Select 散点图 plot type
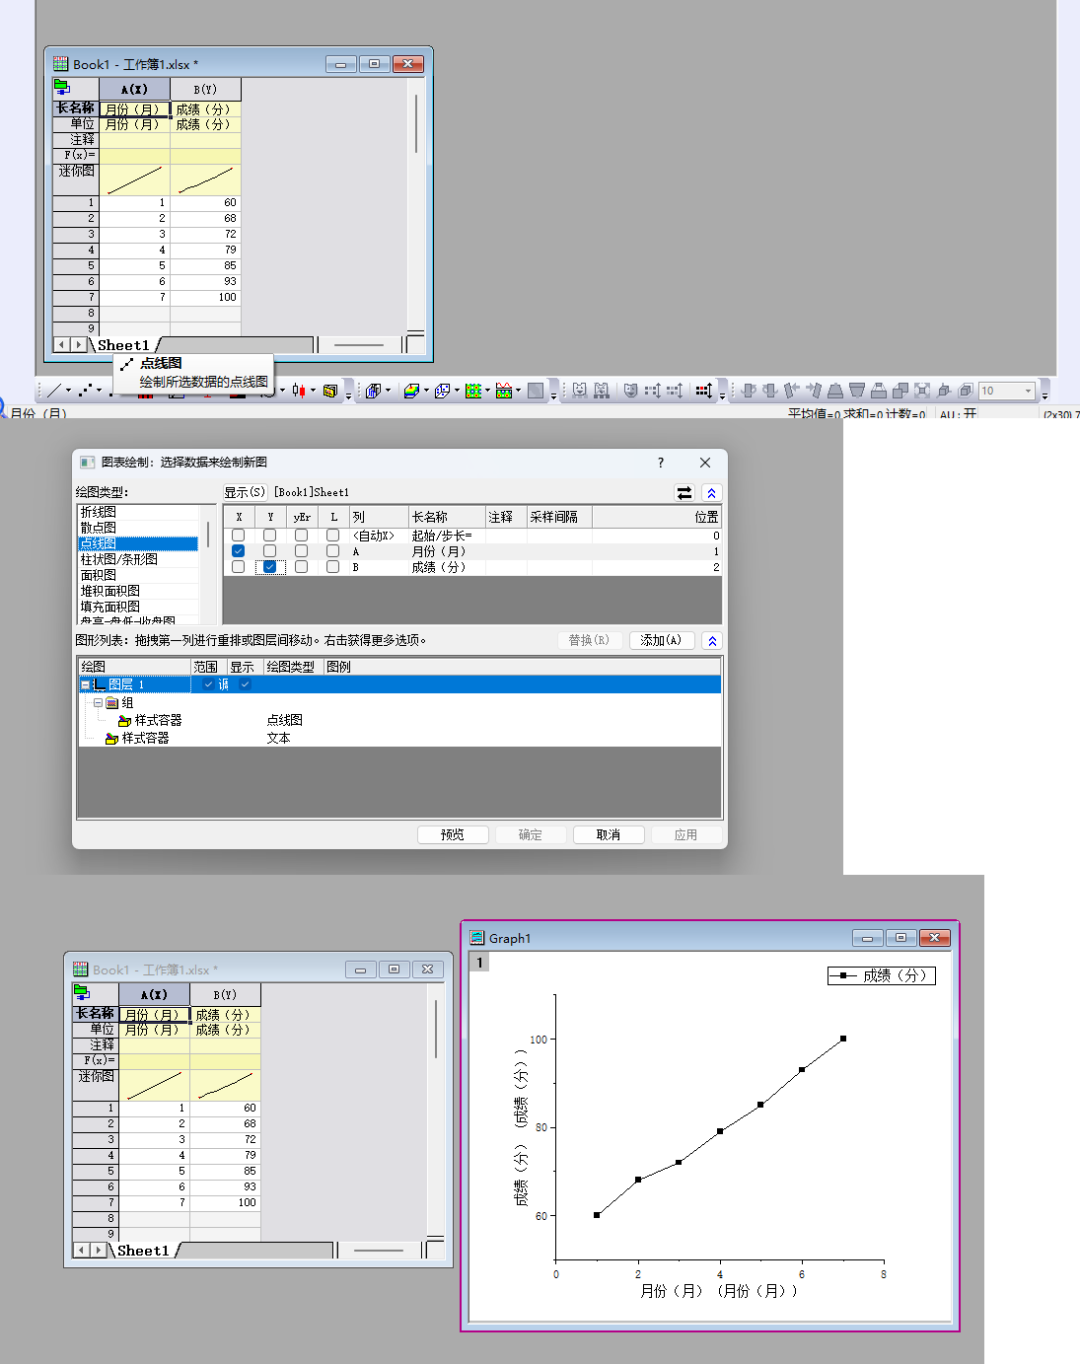Image resolution: width=1080 pixels, height=1364 pixels. click(x=98, y=528)
